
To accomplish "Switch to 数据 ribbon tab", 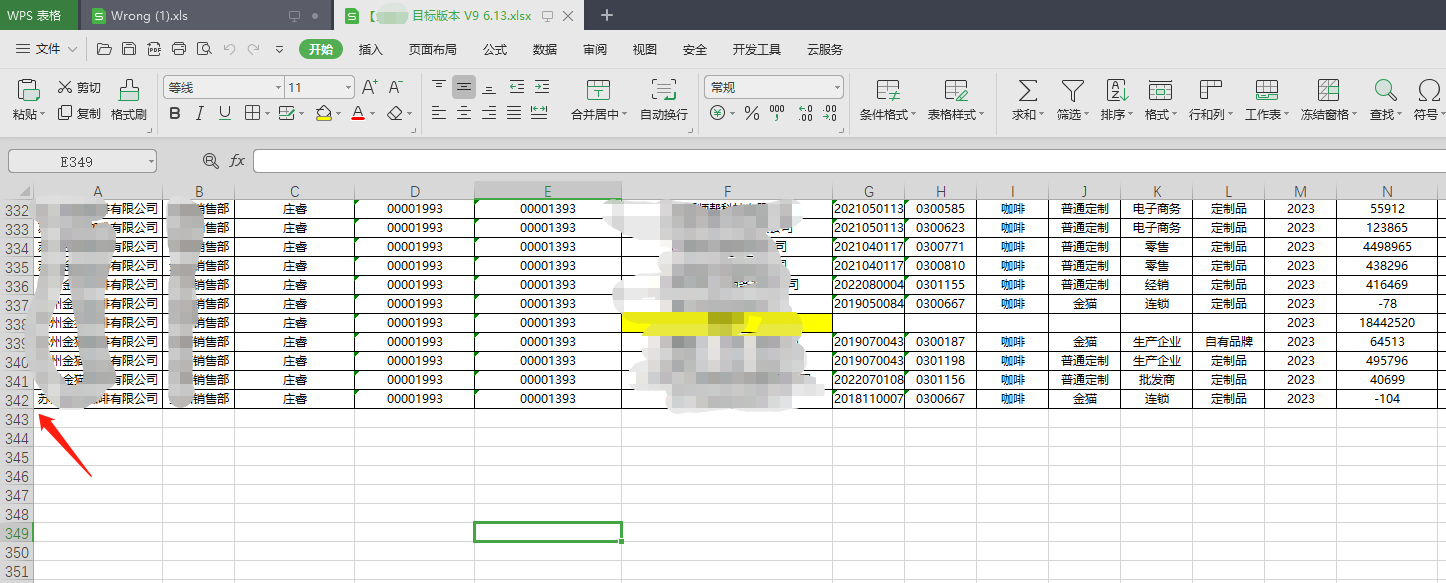I will point(545,49).
